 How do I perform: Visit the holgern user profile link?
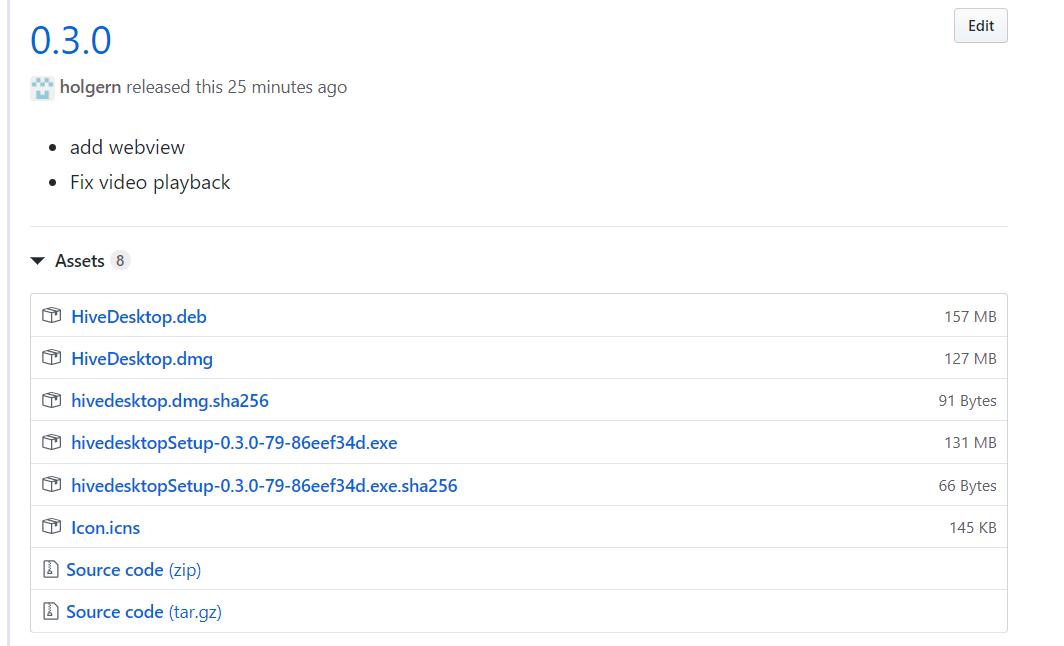click(90, 87)
